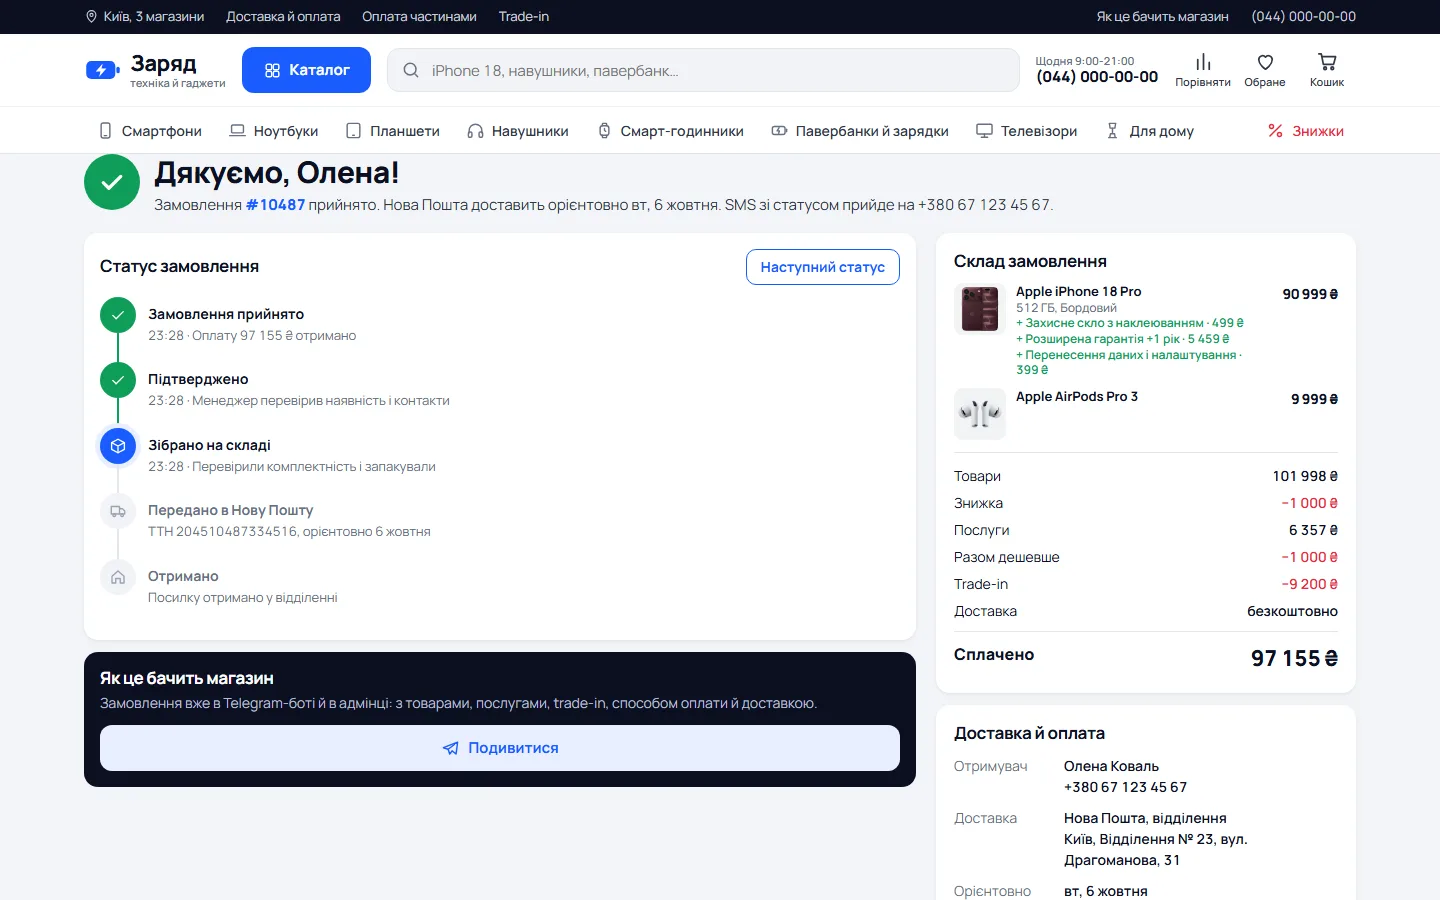This screenshot has height=900, width=1440.
Task: Open the Планшети category
Action: click(393, 131)
